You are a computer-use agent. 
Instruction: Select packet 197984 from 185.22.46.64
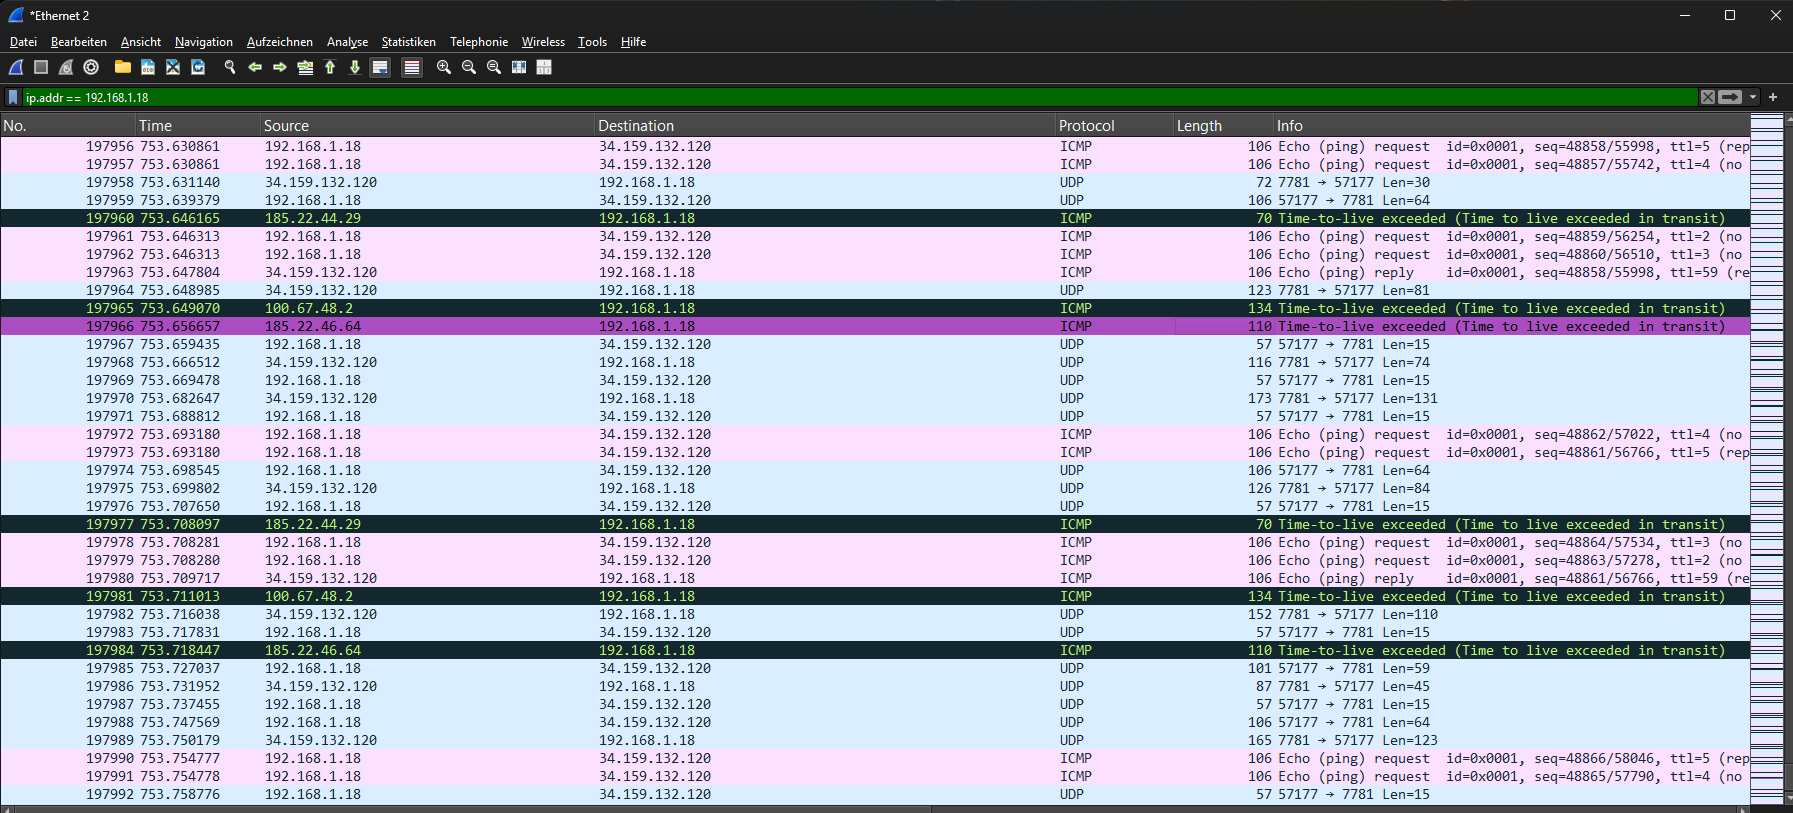click(x=875, y=650)
